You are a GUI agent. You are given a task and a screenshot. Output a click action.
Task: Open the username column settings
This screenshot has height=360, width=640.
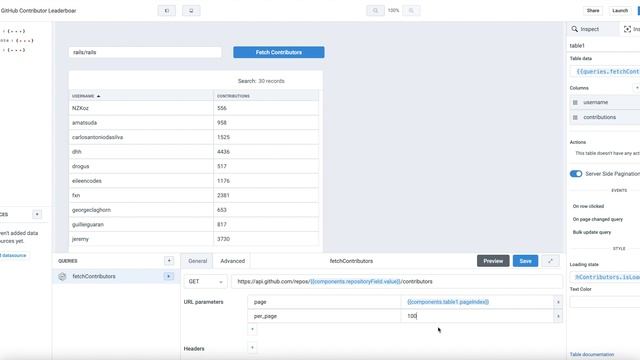(605, 102)
